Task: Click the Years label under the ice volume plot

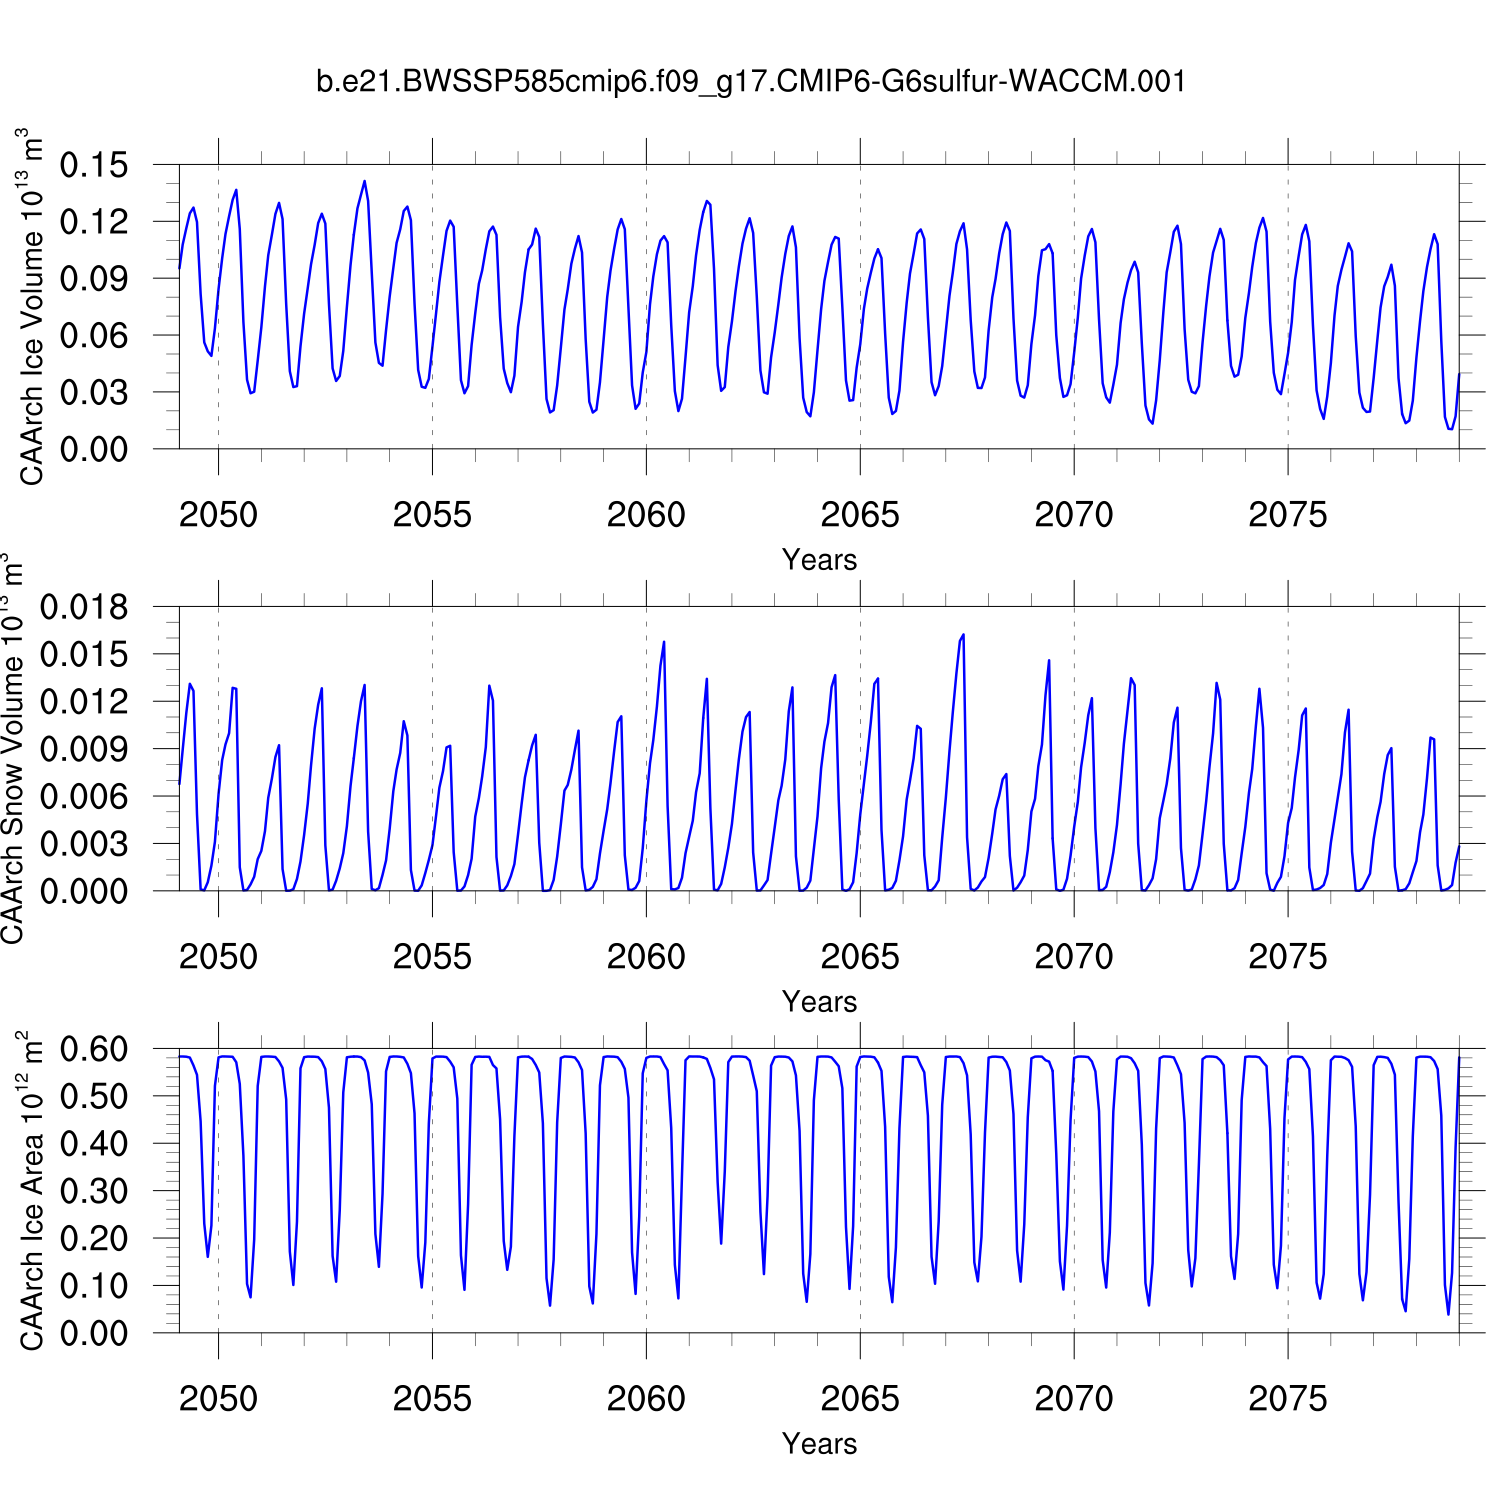Action: pyautogui.click(x=819, y=560)
